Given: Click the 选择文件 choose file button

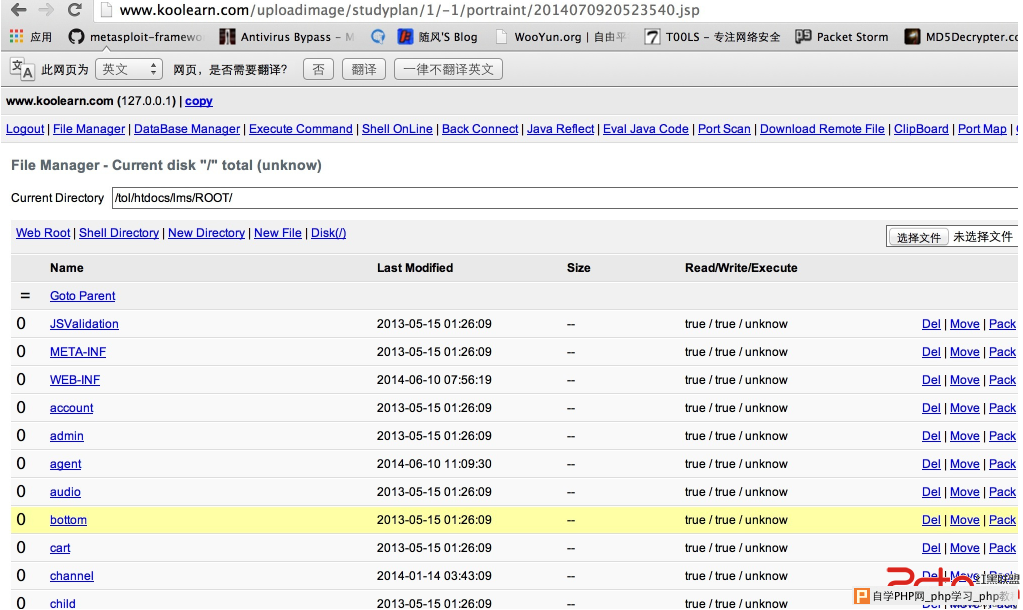Looking at the screenshot, I should pos(918,237).
